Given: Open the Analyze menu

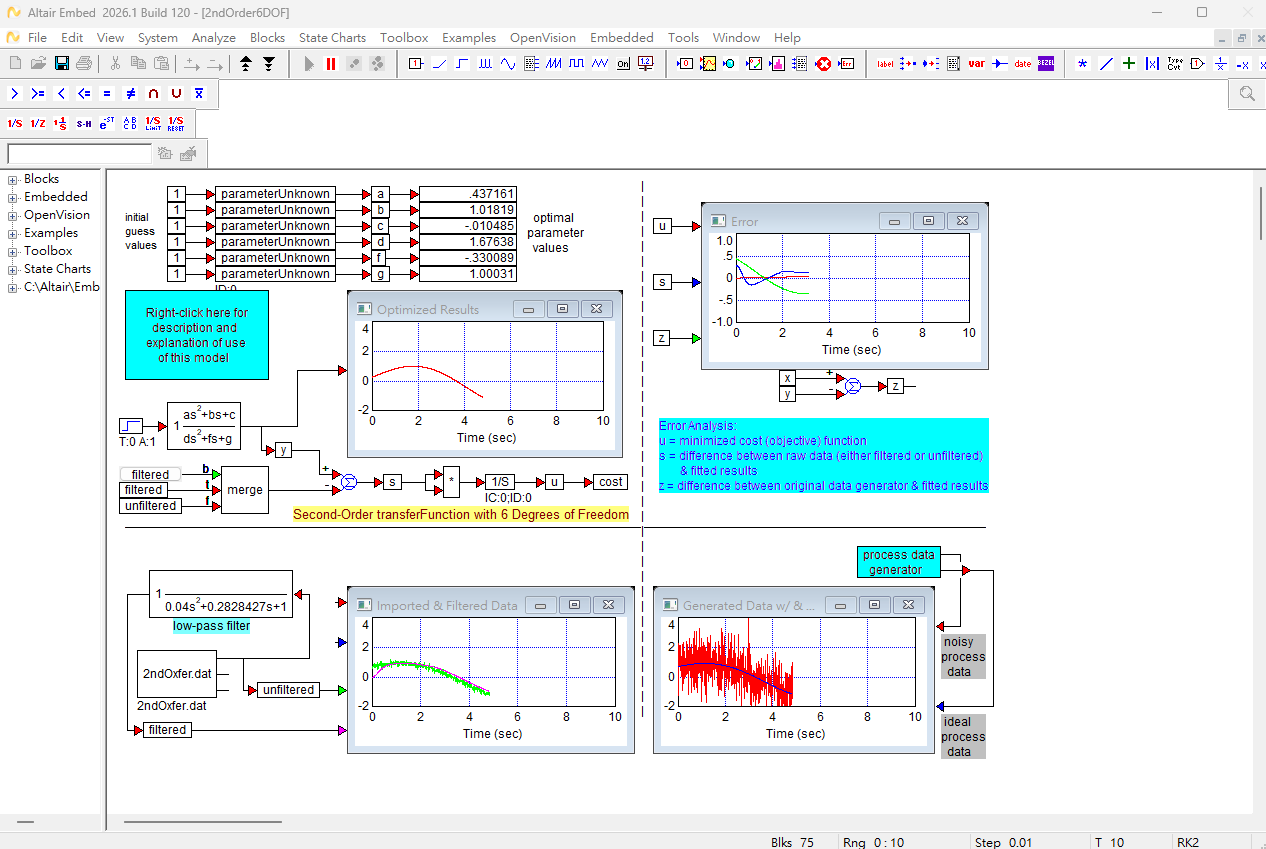Looking at the screenshot, I should click(x=213, y=37).
